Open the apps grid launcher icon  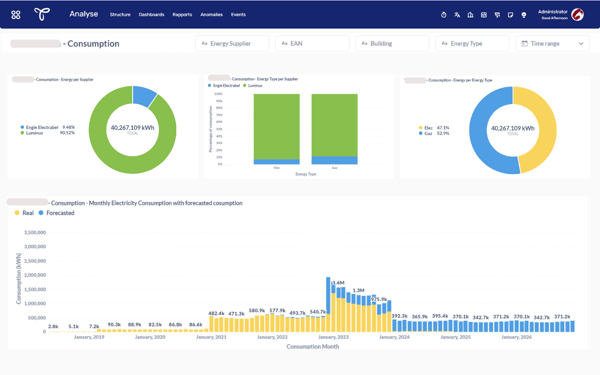click(16, 15)
